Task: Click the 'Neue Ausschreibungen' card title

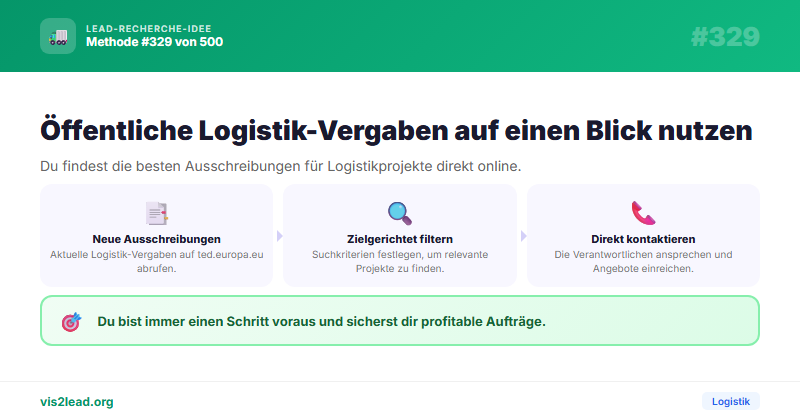Action: point(157,239)
